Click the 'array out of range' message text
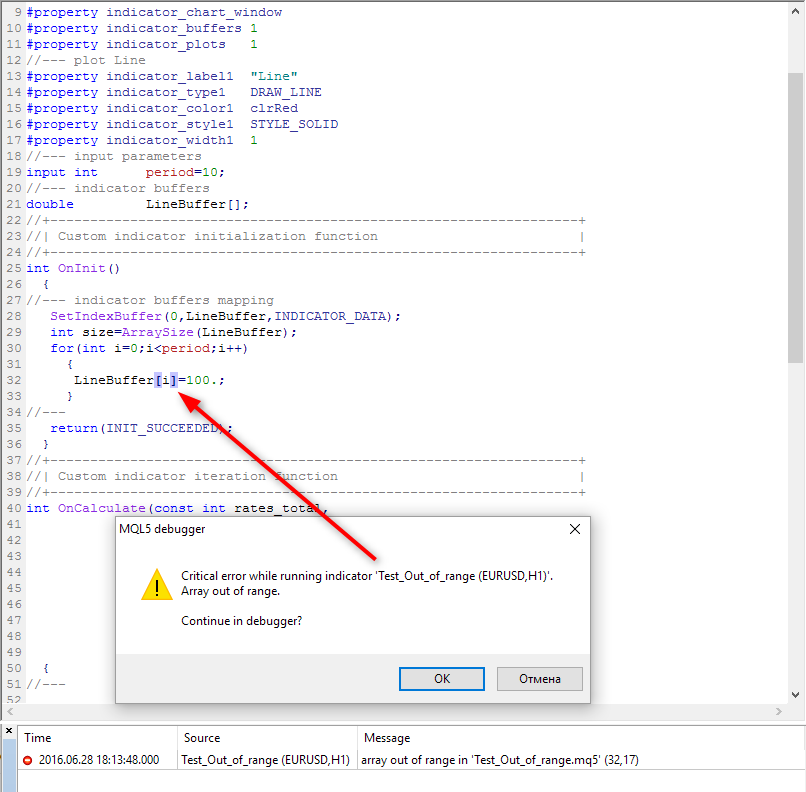 tap(500, 760)
